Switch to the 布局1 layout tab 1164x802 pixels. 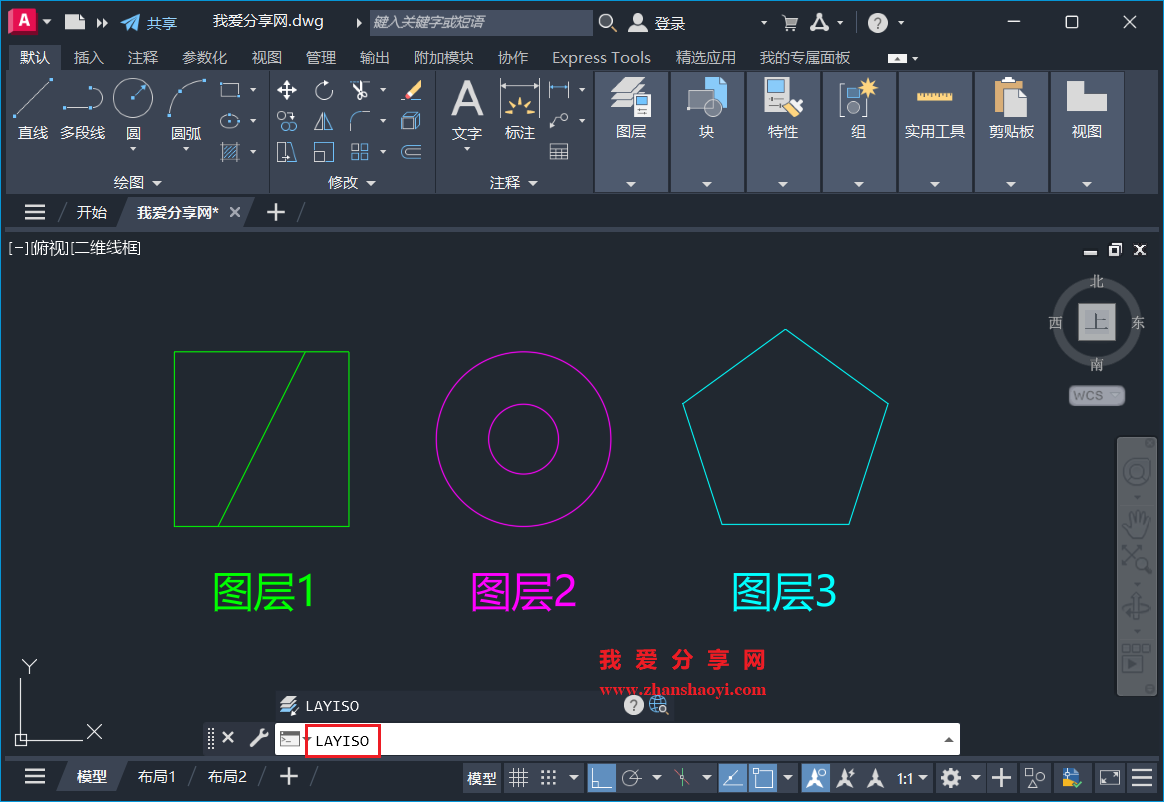point(157,776)
